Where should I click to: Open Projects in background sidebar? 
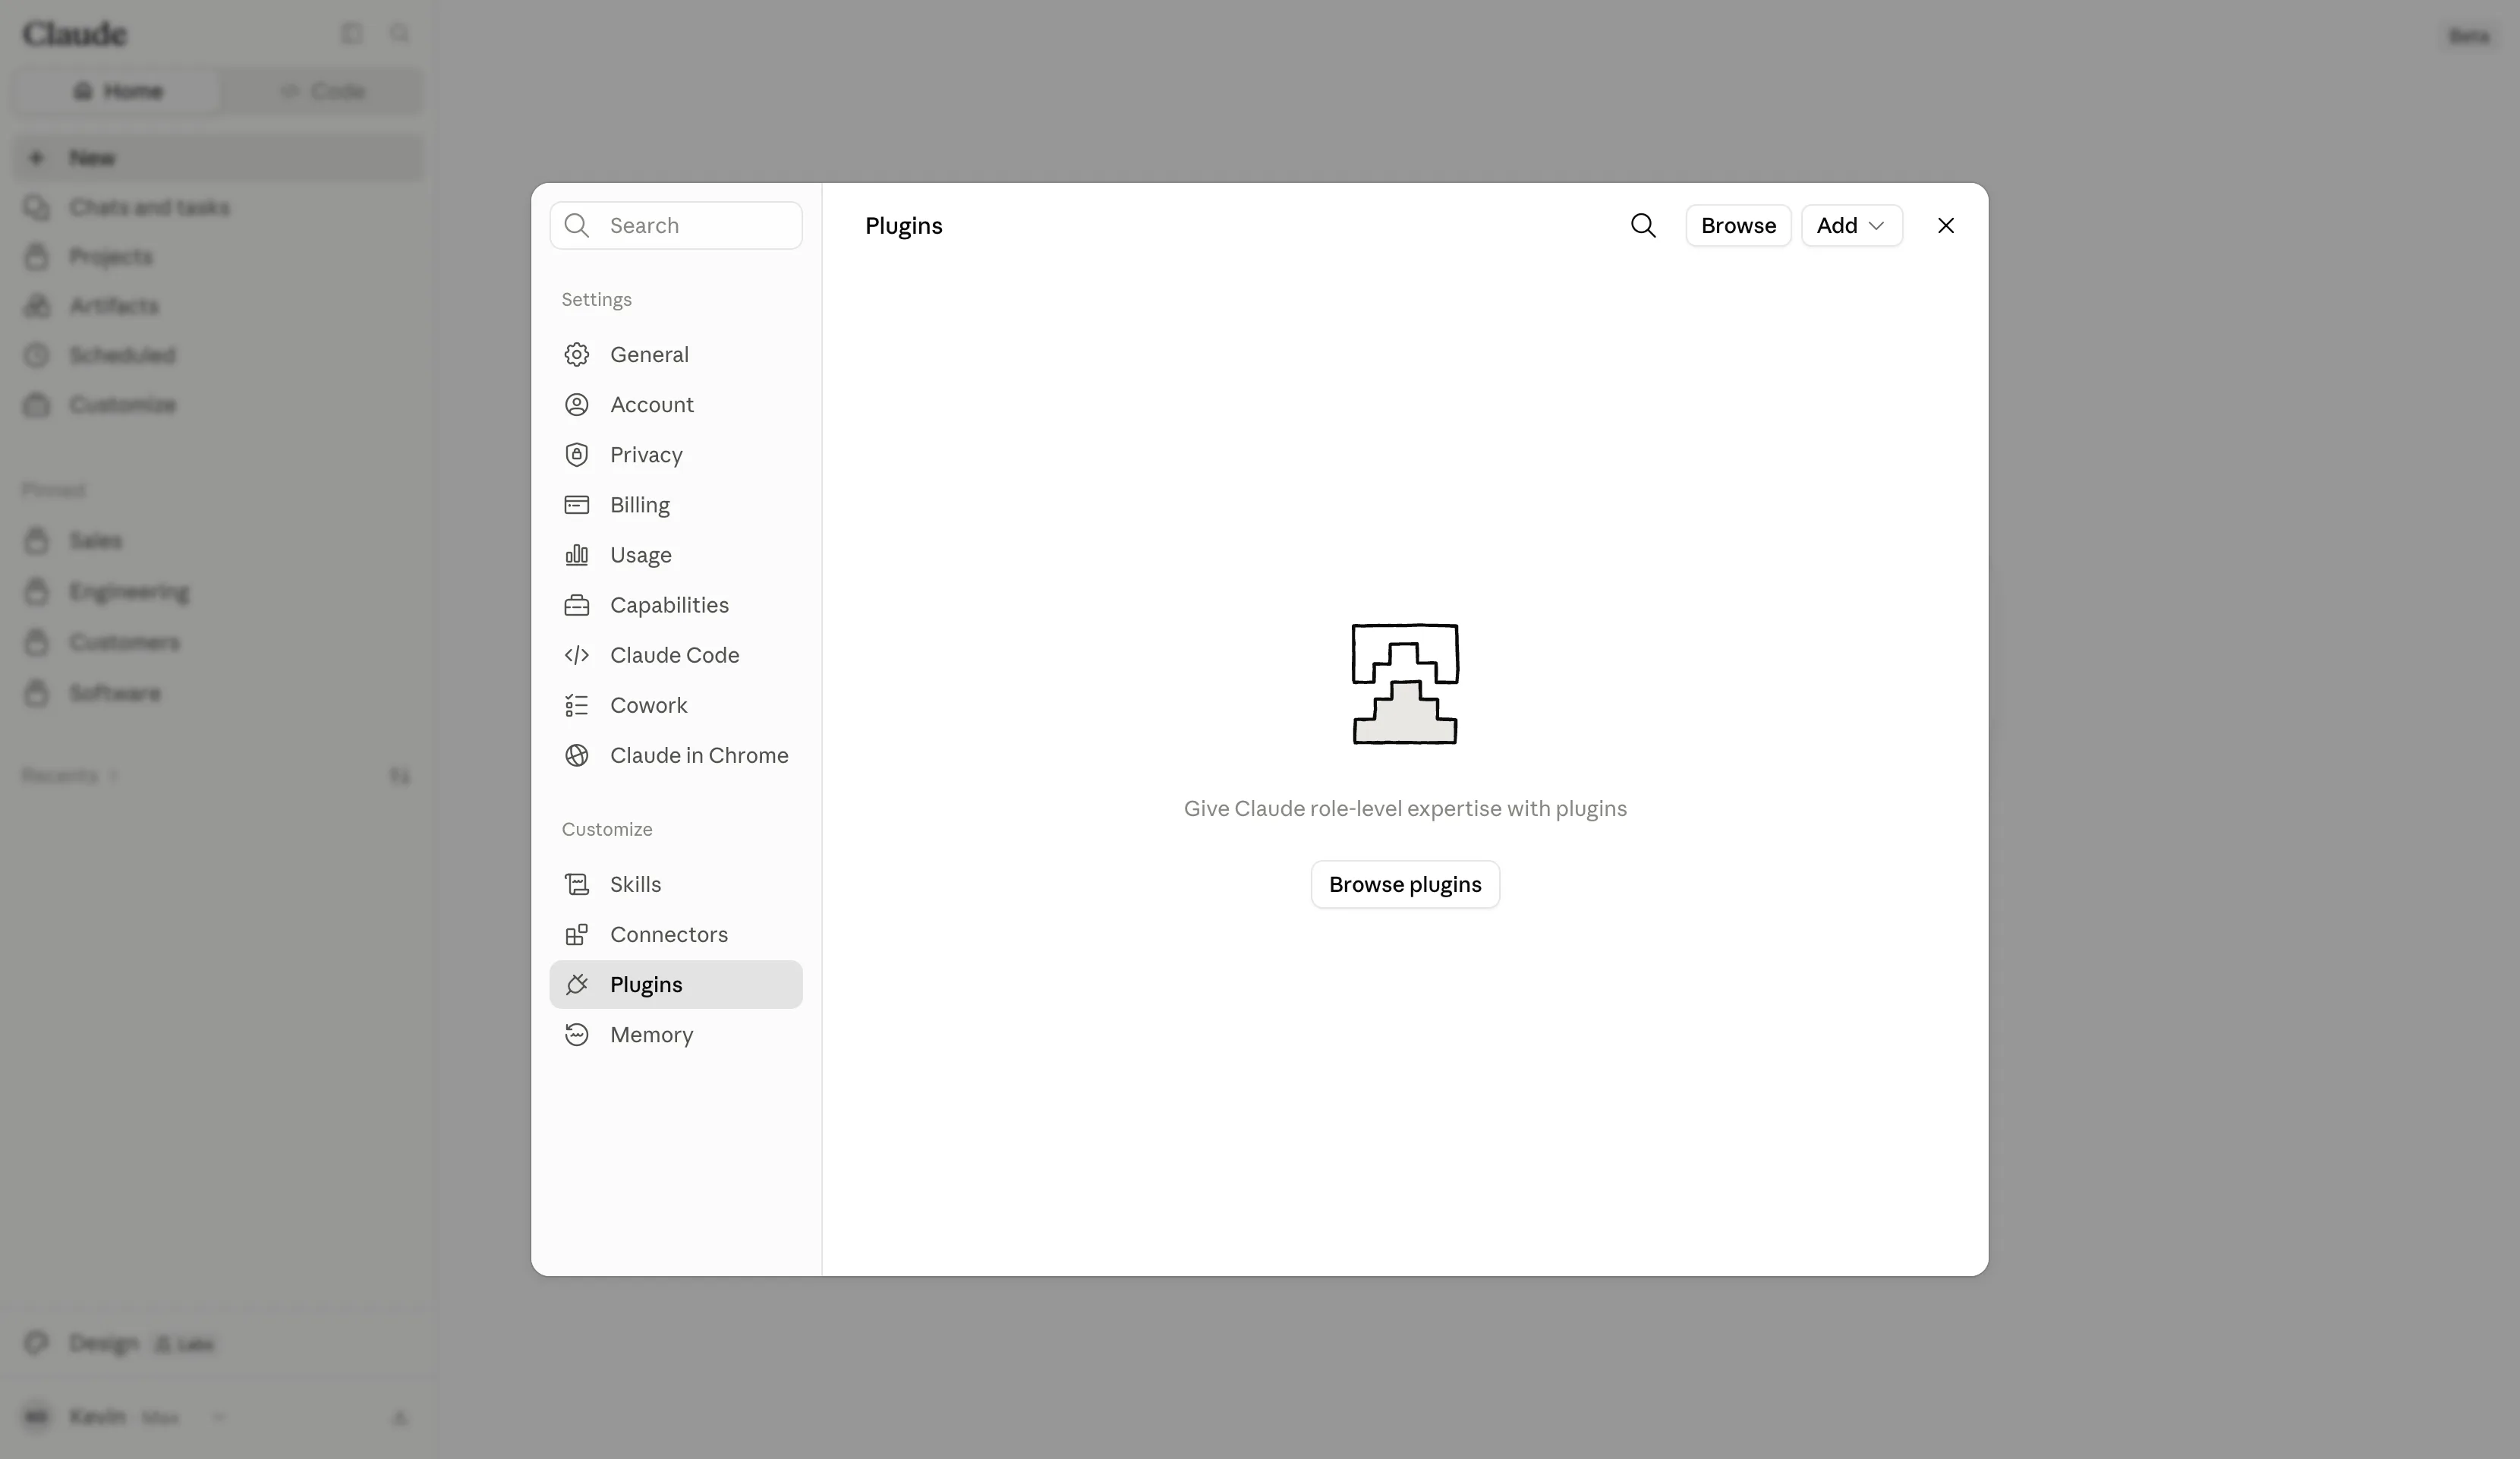click(x=218, y=256)
